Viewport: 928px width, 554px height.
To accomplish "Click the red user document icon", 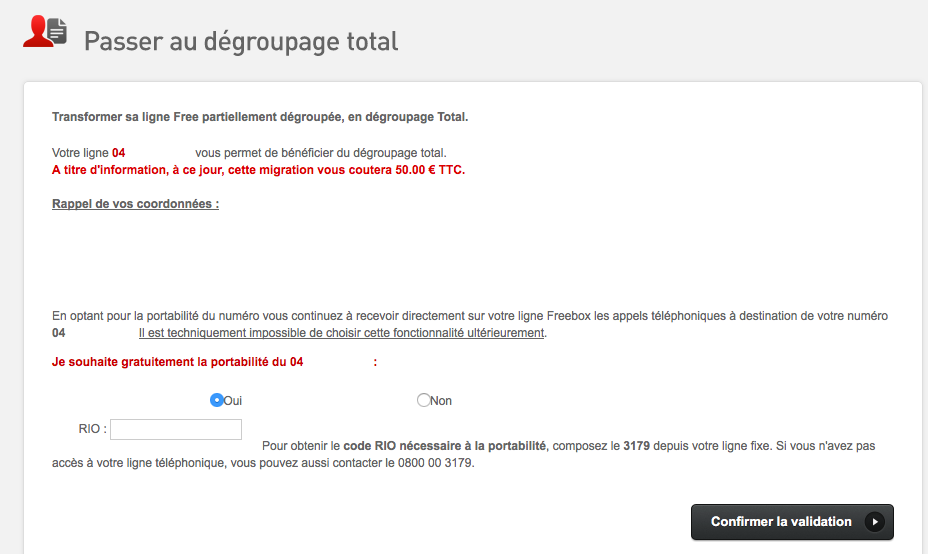I will pos(45,32).
